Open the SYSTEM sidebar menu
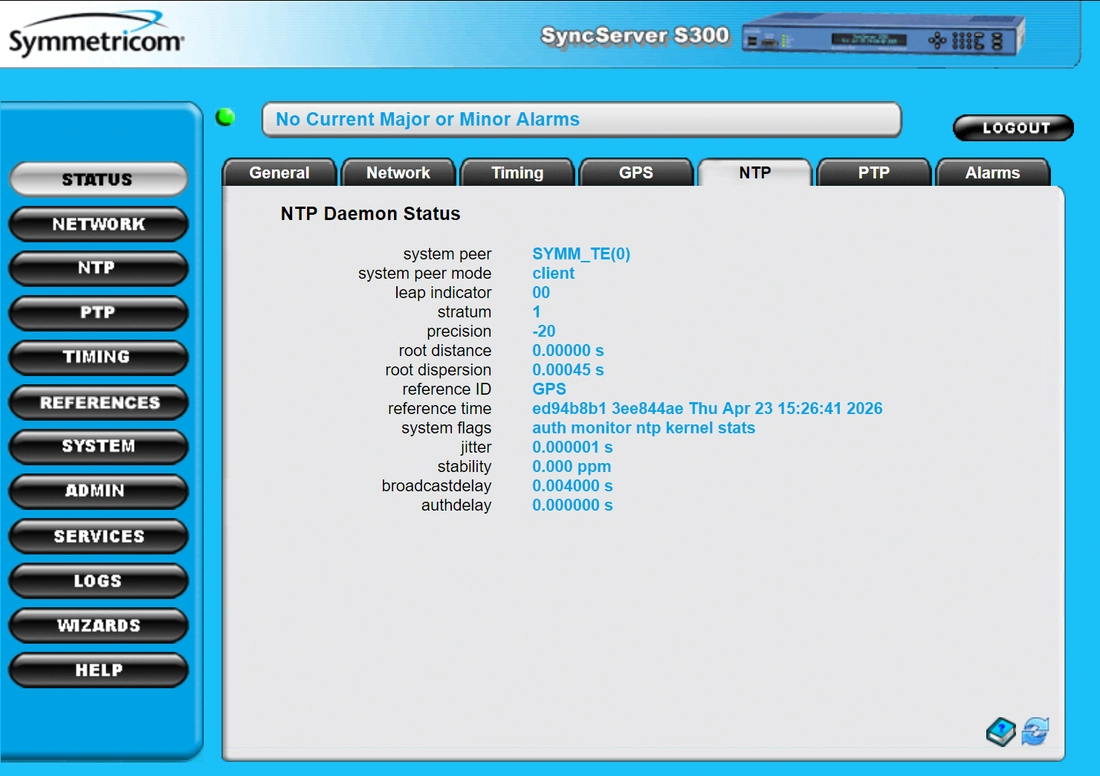This screenshot has height=776, width=1100. point(98,446)
